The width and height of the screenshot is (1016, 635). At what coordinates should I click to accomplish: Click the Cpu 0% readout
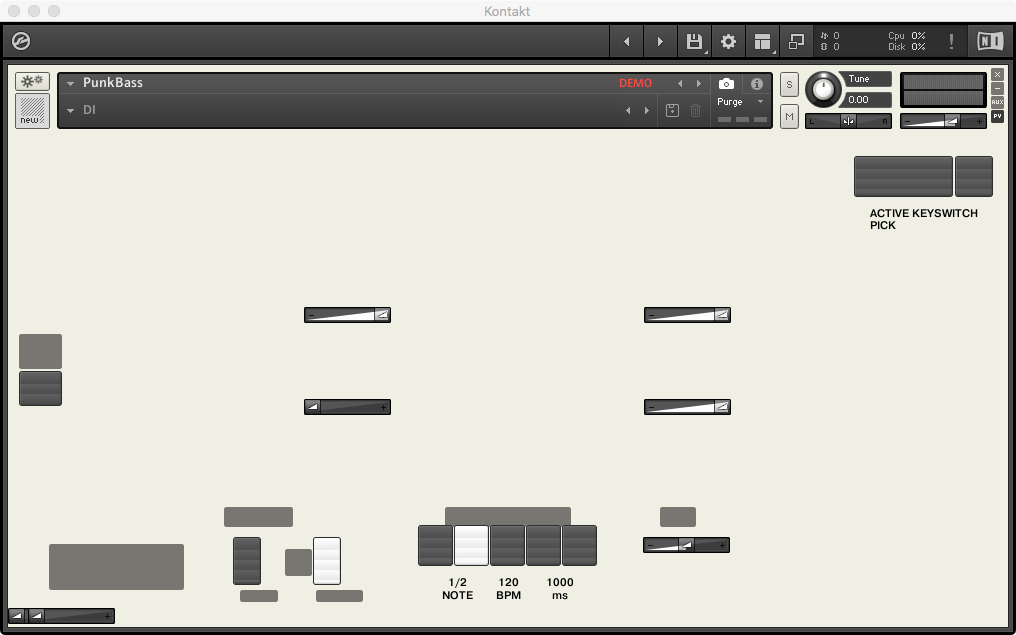tap(906, 36)
